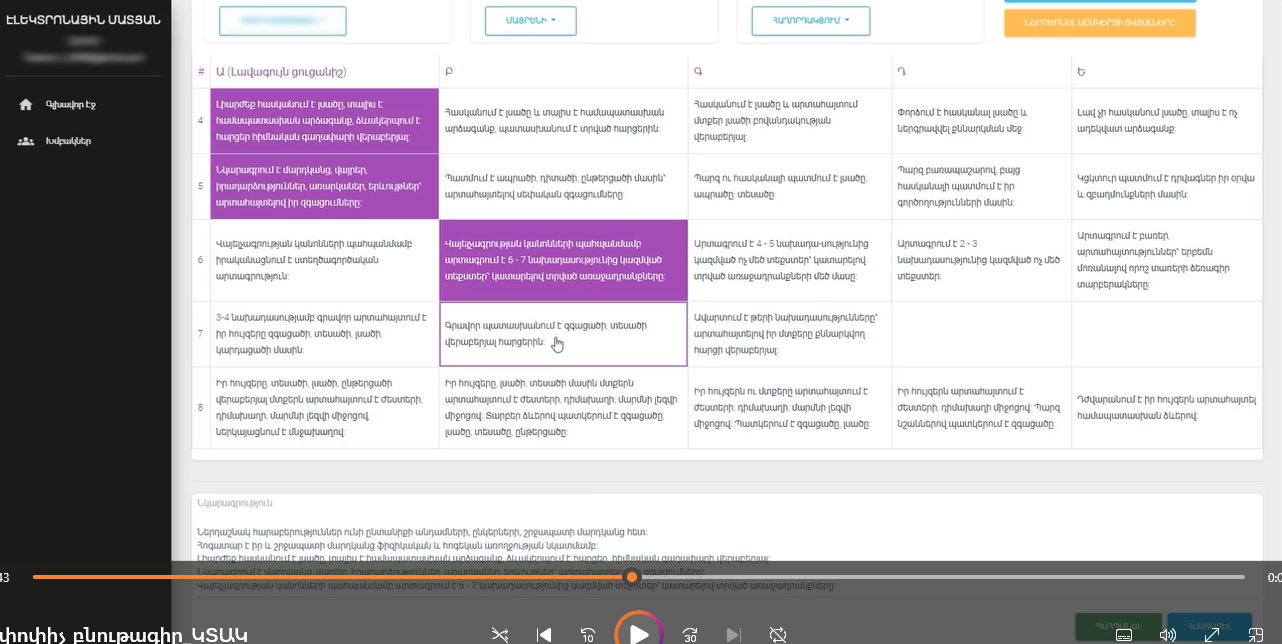The image size is (1282, 644).
Task: Select the row 4 cell under column Դ
Action: (981, 120)
